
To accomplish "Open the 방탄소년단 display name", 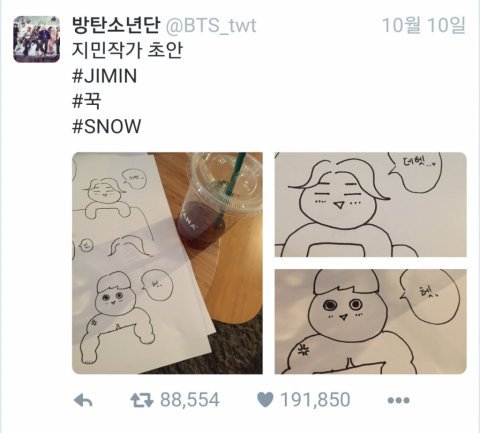I will [x=116, y=25].
